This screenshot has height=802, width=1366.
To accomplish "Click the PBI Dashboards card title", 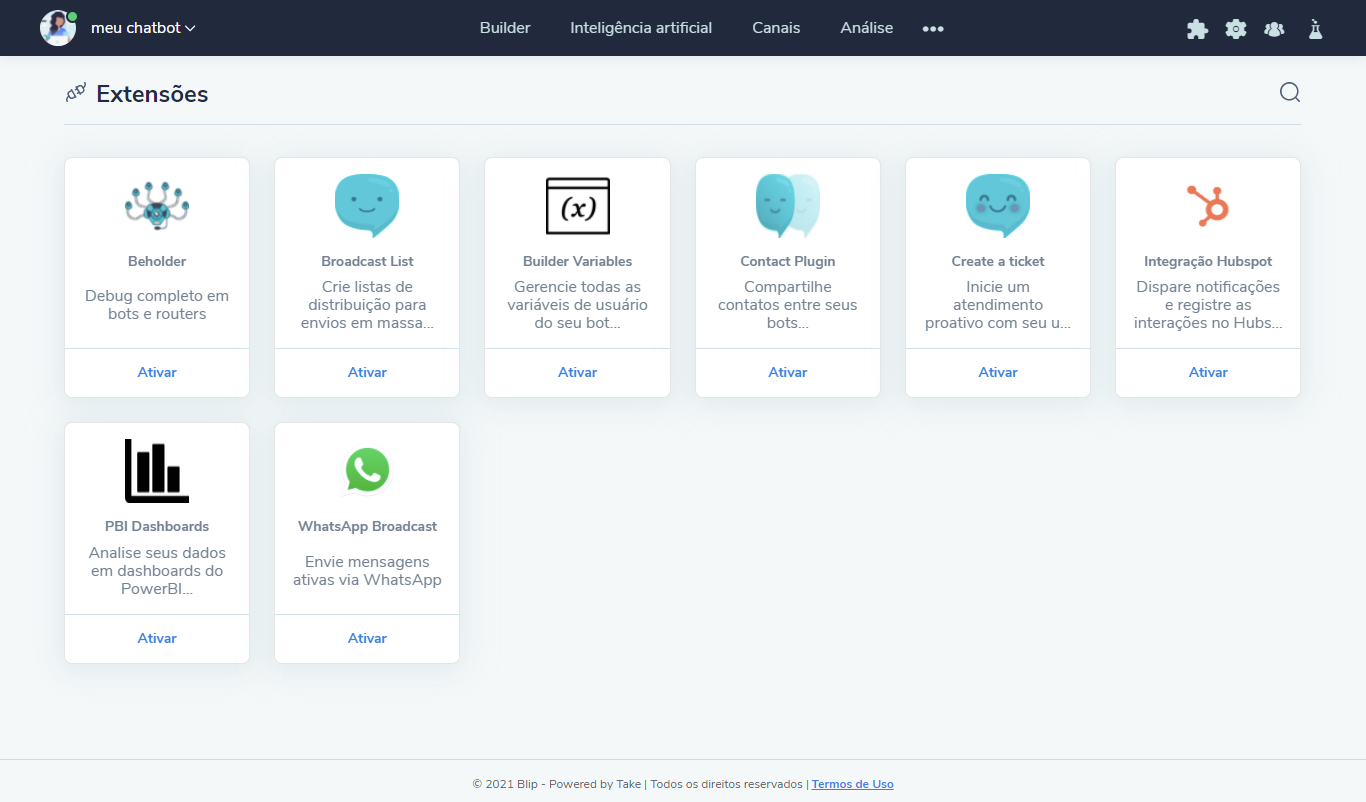I will tap(157, 526).
